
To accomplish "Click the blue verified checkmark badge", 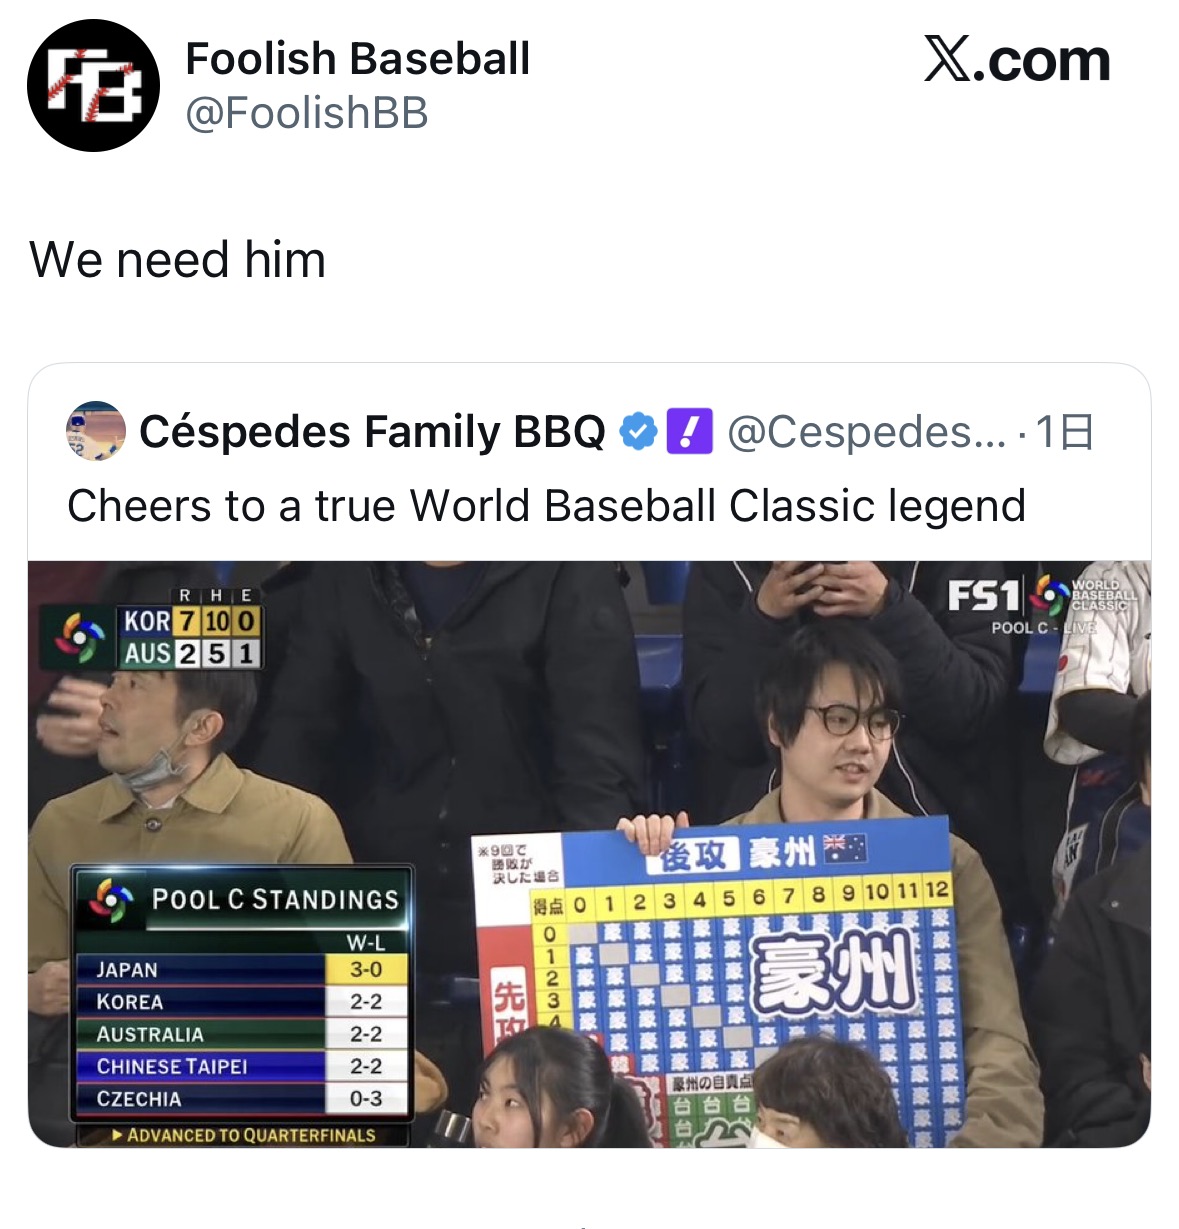I will 638,432.
